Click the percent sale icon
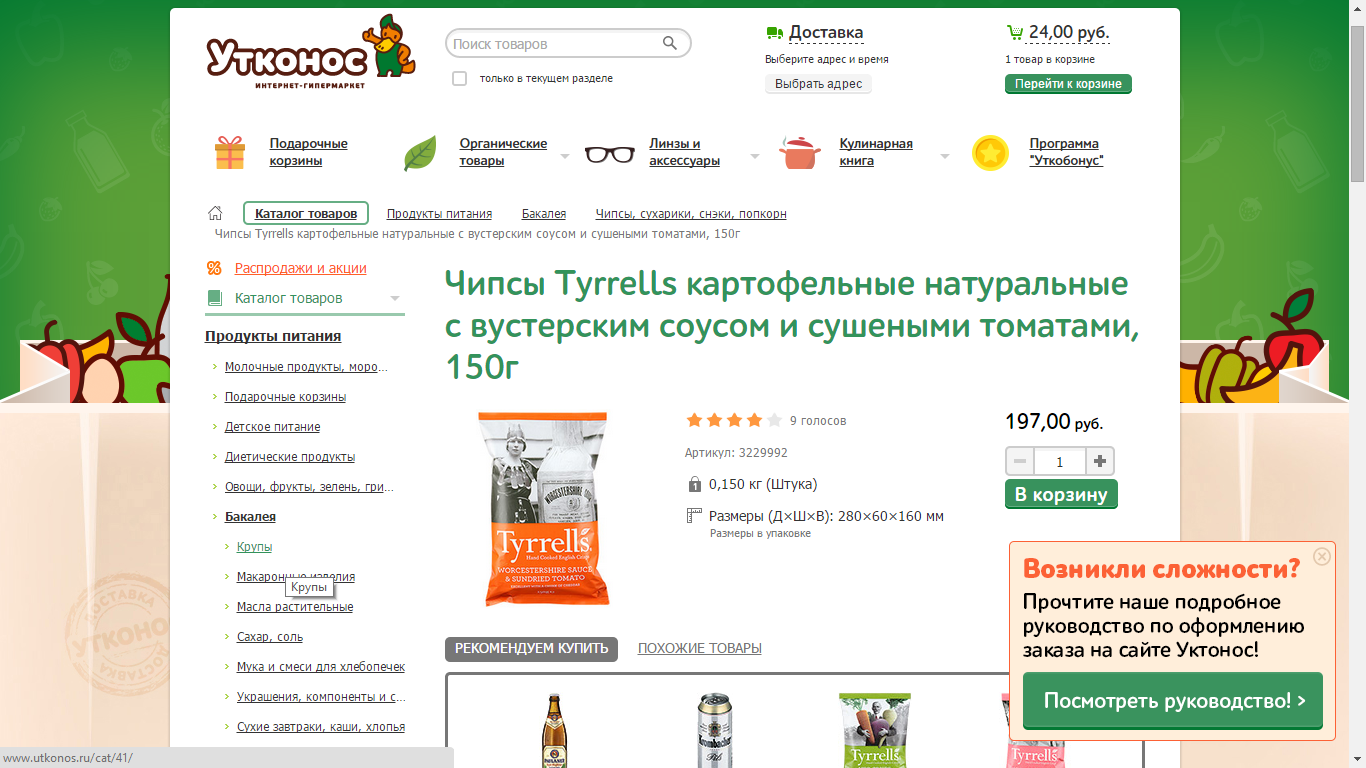 pyautogui.click(x=214, y=268)
